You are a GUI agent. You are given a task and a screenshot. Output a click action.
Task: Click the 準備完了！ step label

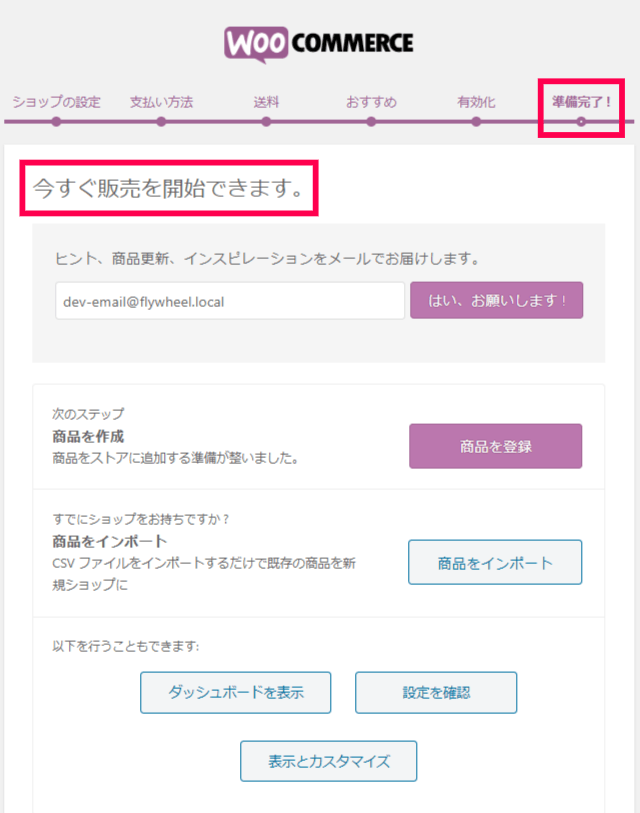point(581,102)
